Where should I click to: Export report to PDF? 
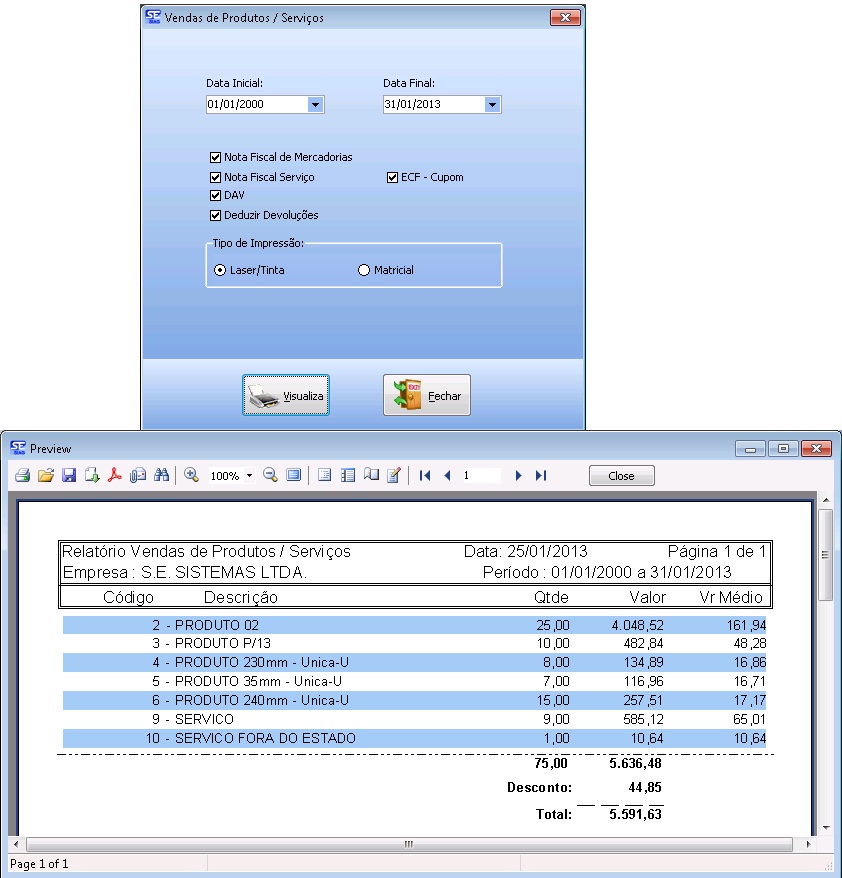coord(115,476)
